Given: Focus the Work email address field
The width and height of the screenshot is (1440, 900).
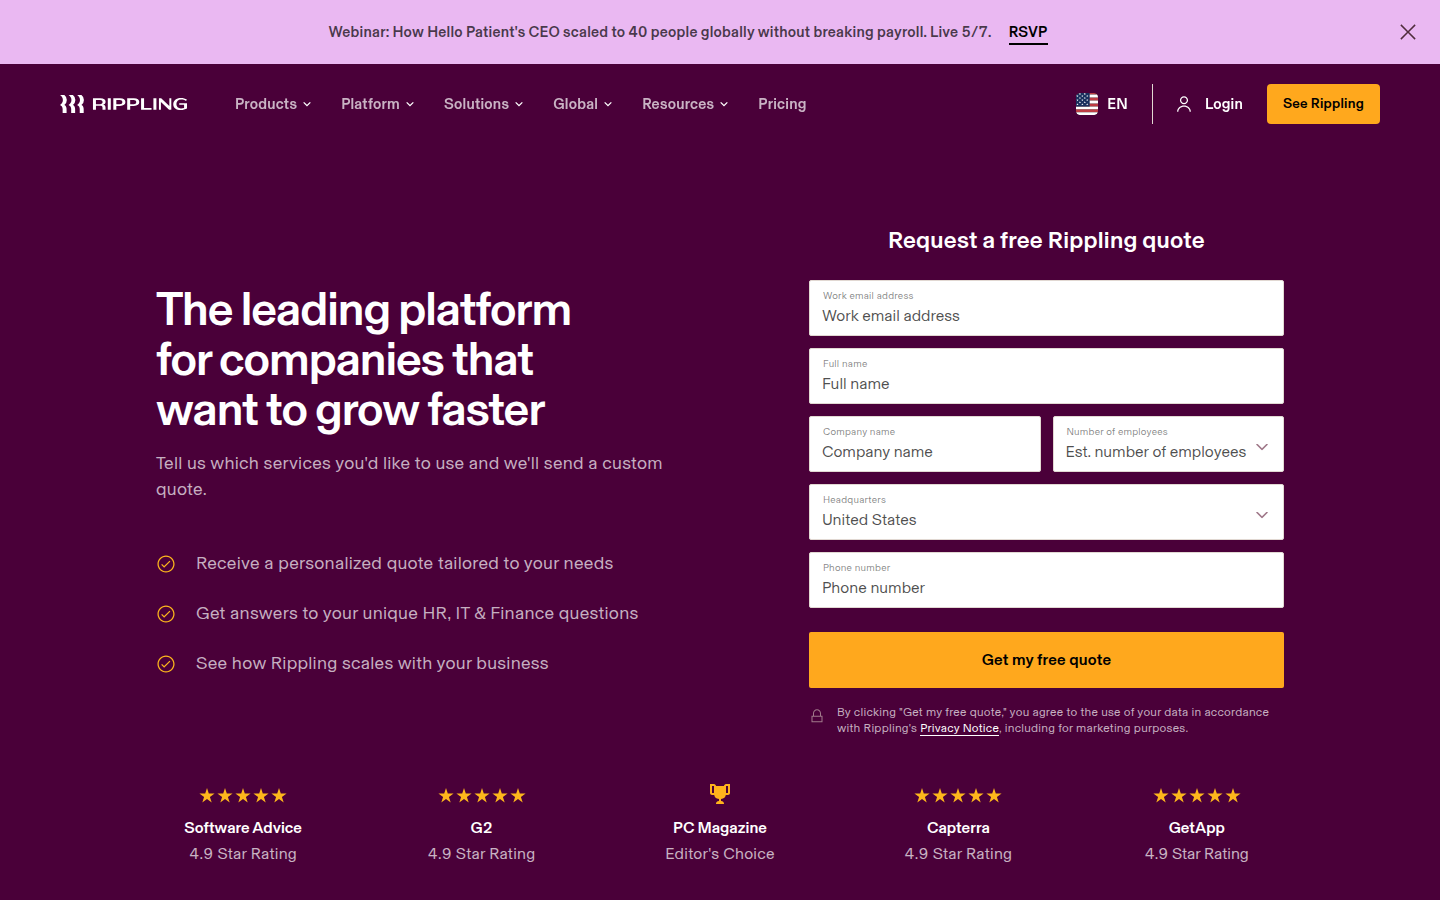Looking at the screenshot, I should pos(1046,308).
